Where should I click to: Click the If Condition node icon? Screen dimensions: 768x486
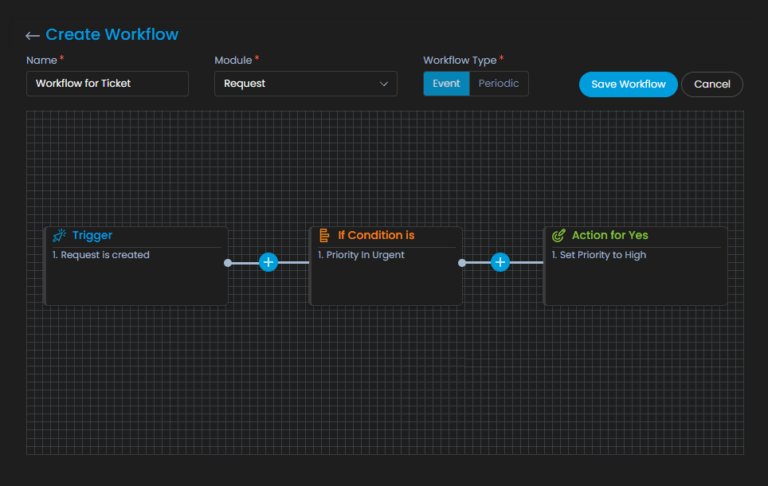click(324, 236)
